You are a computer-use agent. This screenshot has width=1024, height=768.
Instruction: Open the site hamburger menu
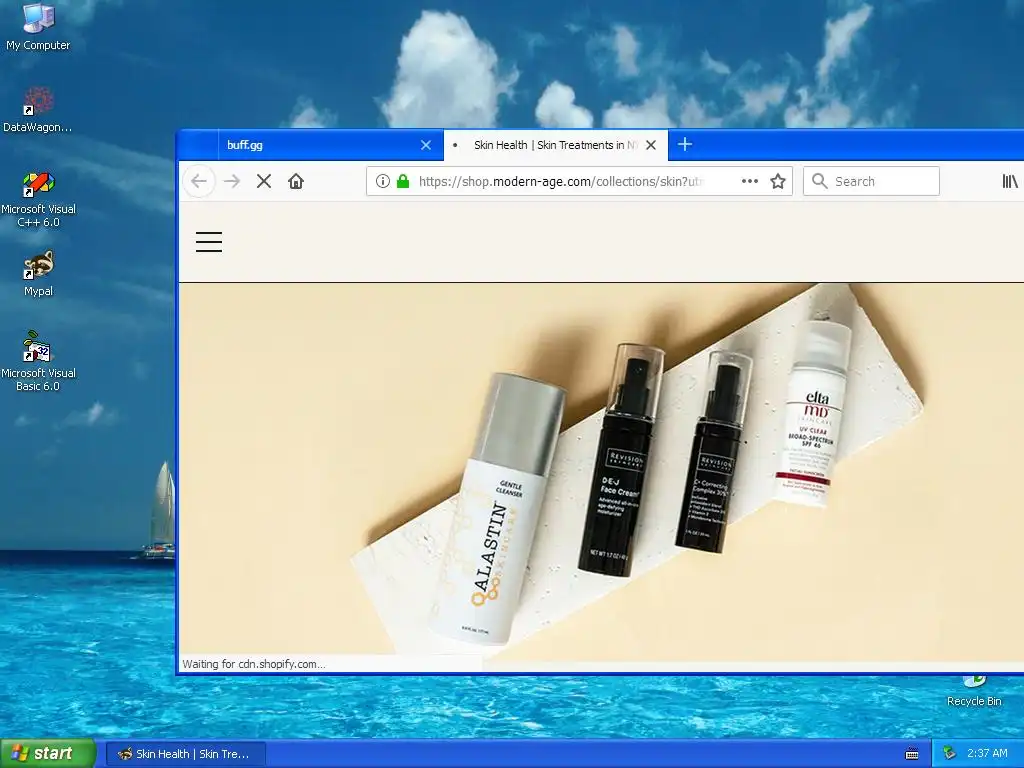click(x=209, y=242)
